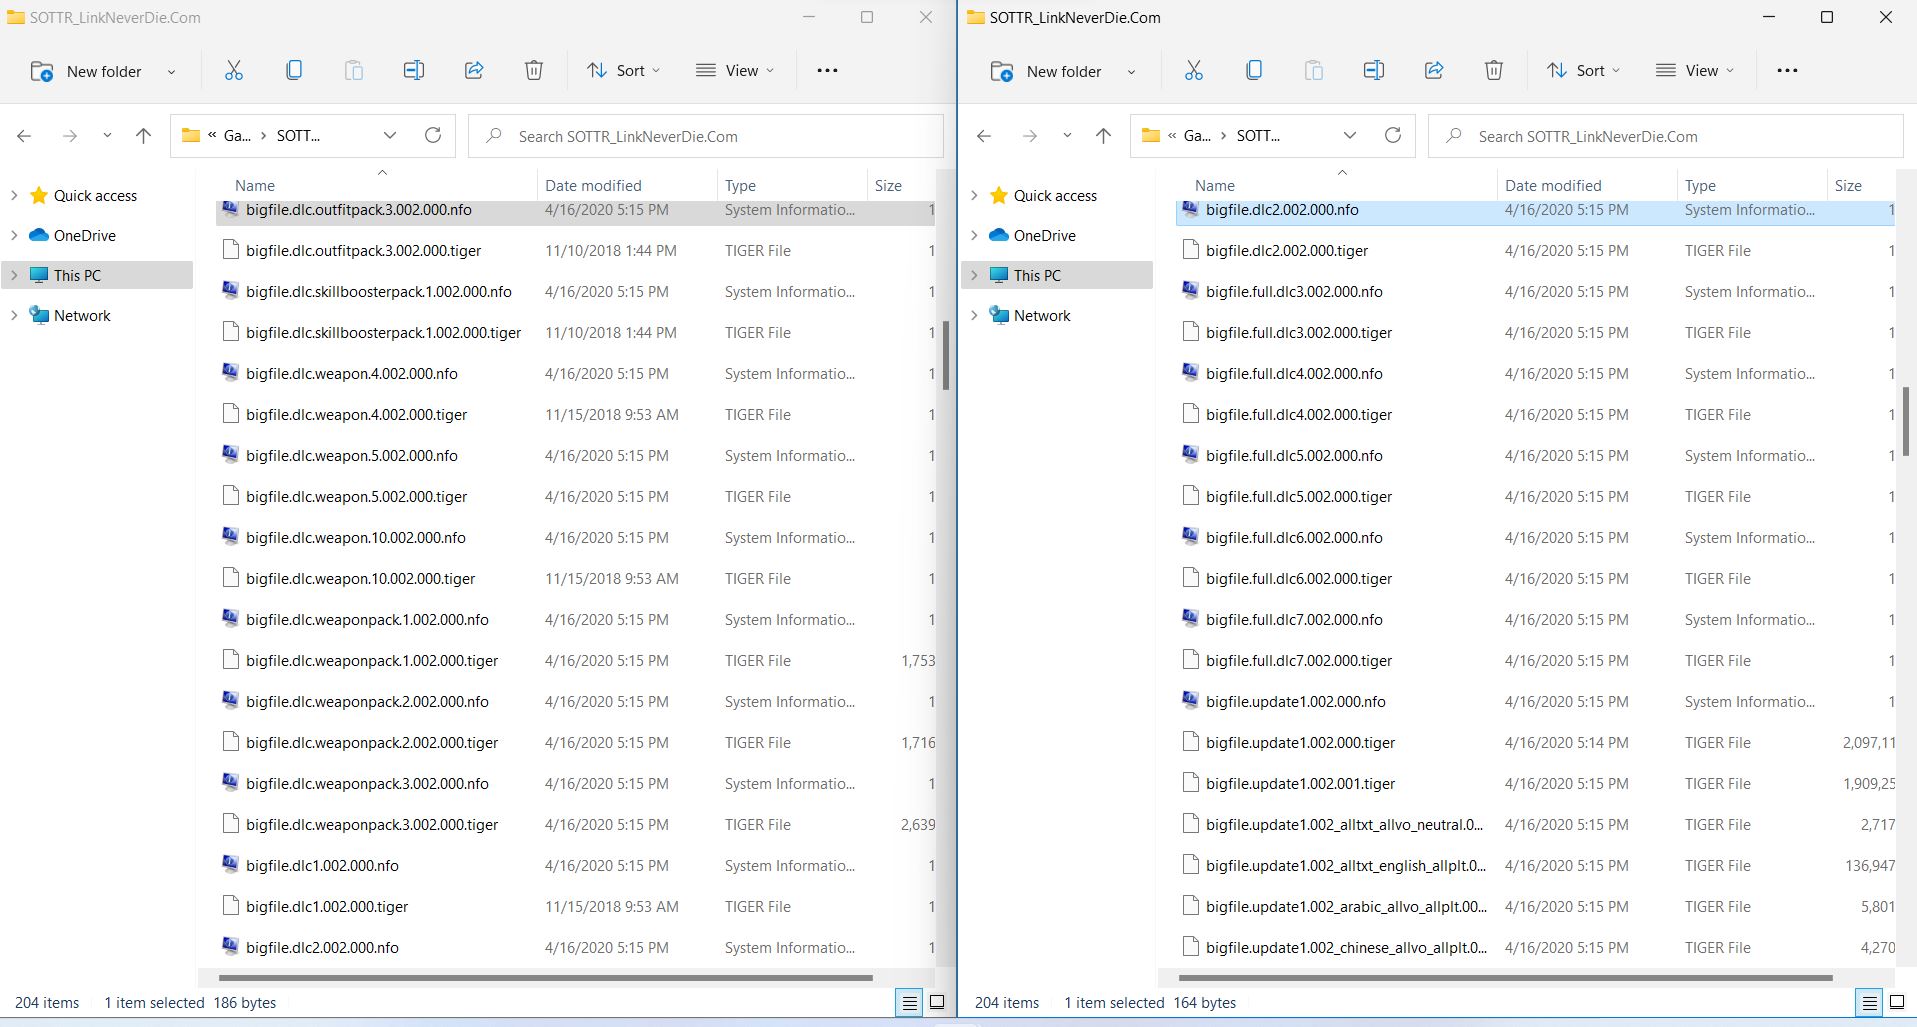
Task: Click the Share icon in right window toolbar
Action: (1433, 70)
